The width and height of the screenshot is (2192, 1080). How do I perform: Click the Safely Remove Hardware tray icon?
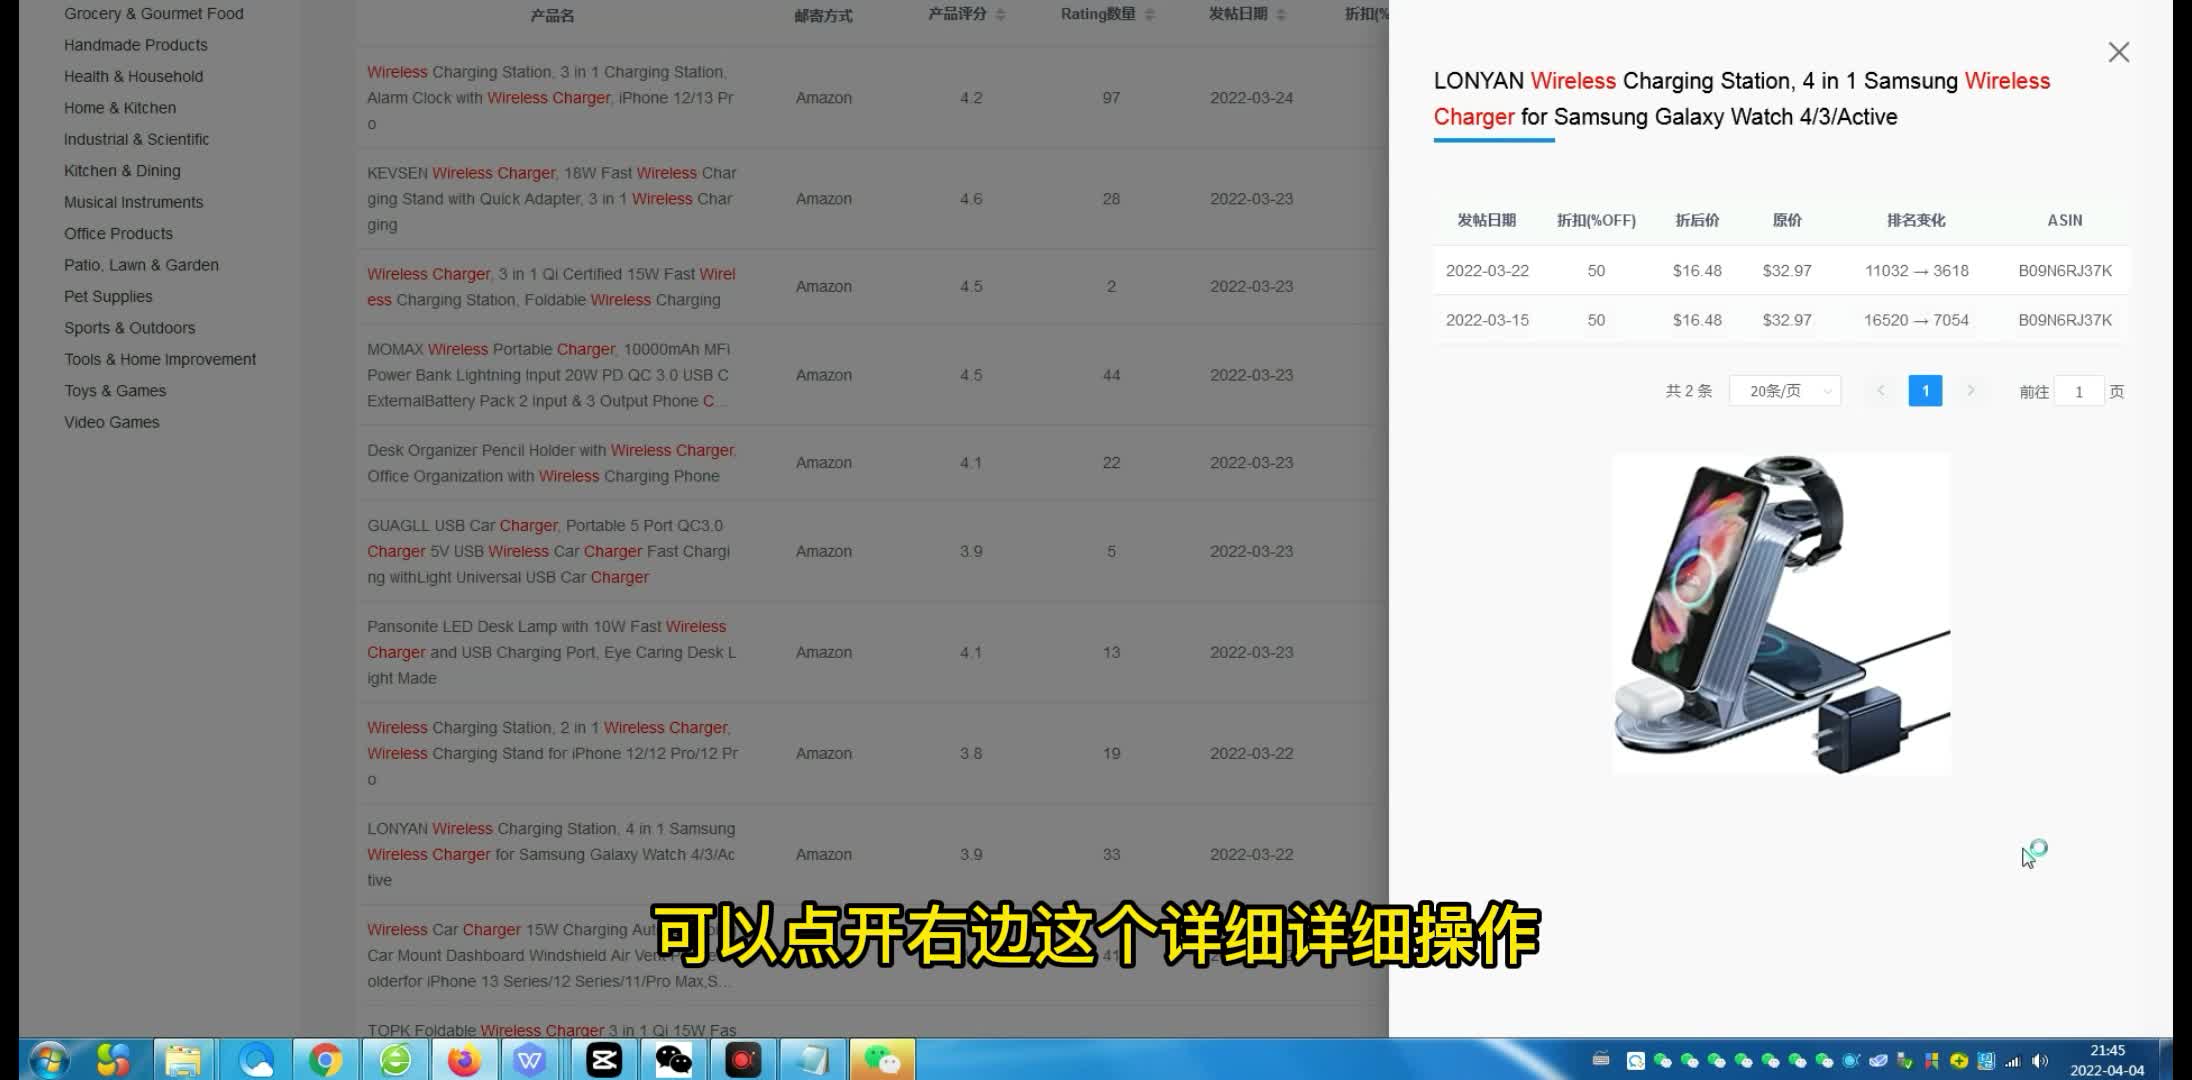click(x=1905, y=1061)
